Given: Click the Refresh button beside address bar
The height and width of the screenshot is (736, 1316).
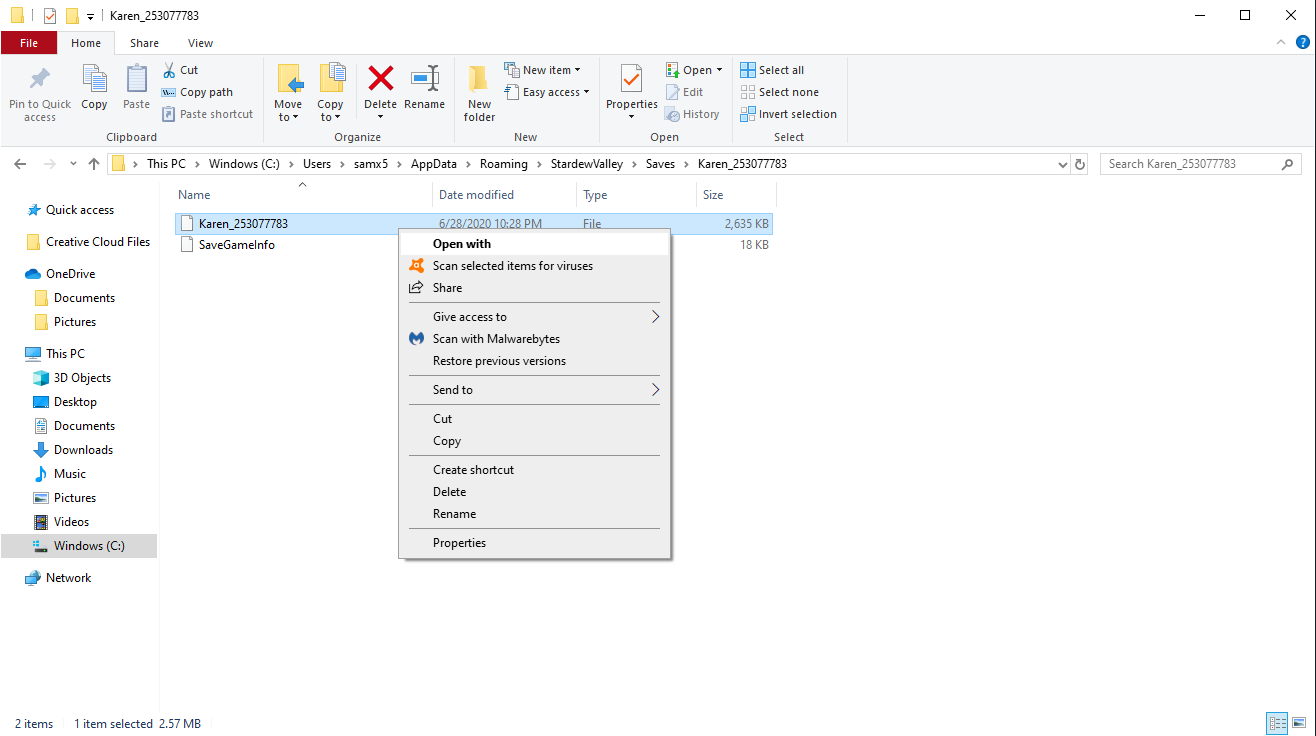Looking at the screenshot, I should (x=1080, y=164).
